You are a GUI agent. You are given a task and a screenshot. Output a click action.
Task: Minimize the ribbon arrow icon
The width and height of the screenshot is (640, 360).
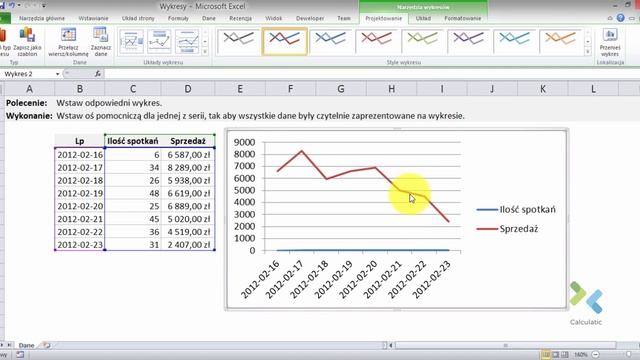(610, 18)
